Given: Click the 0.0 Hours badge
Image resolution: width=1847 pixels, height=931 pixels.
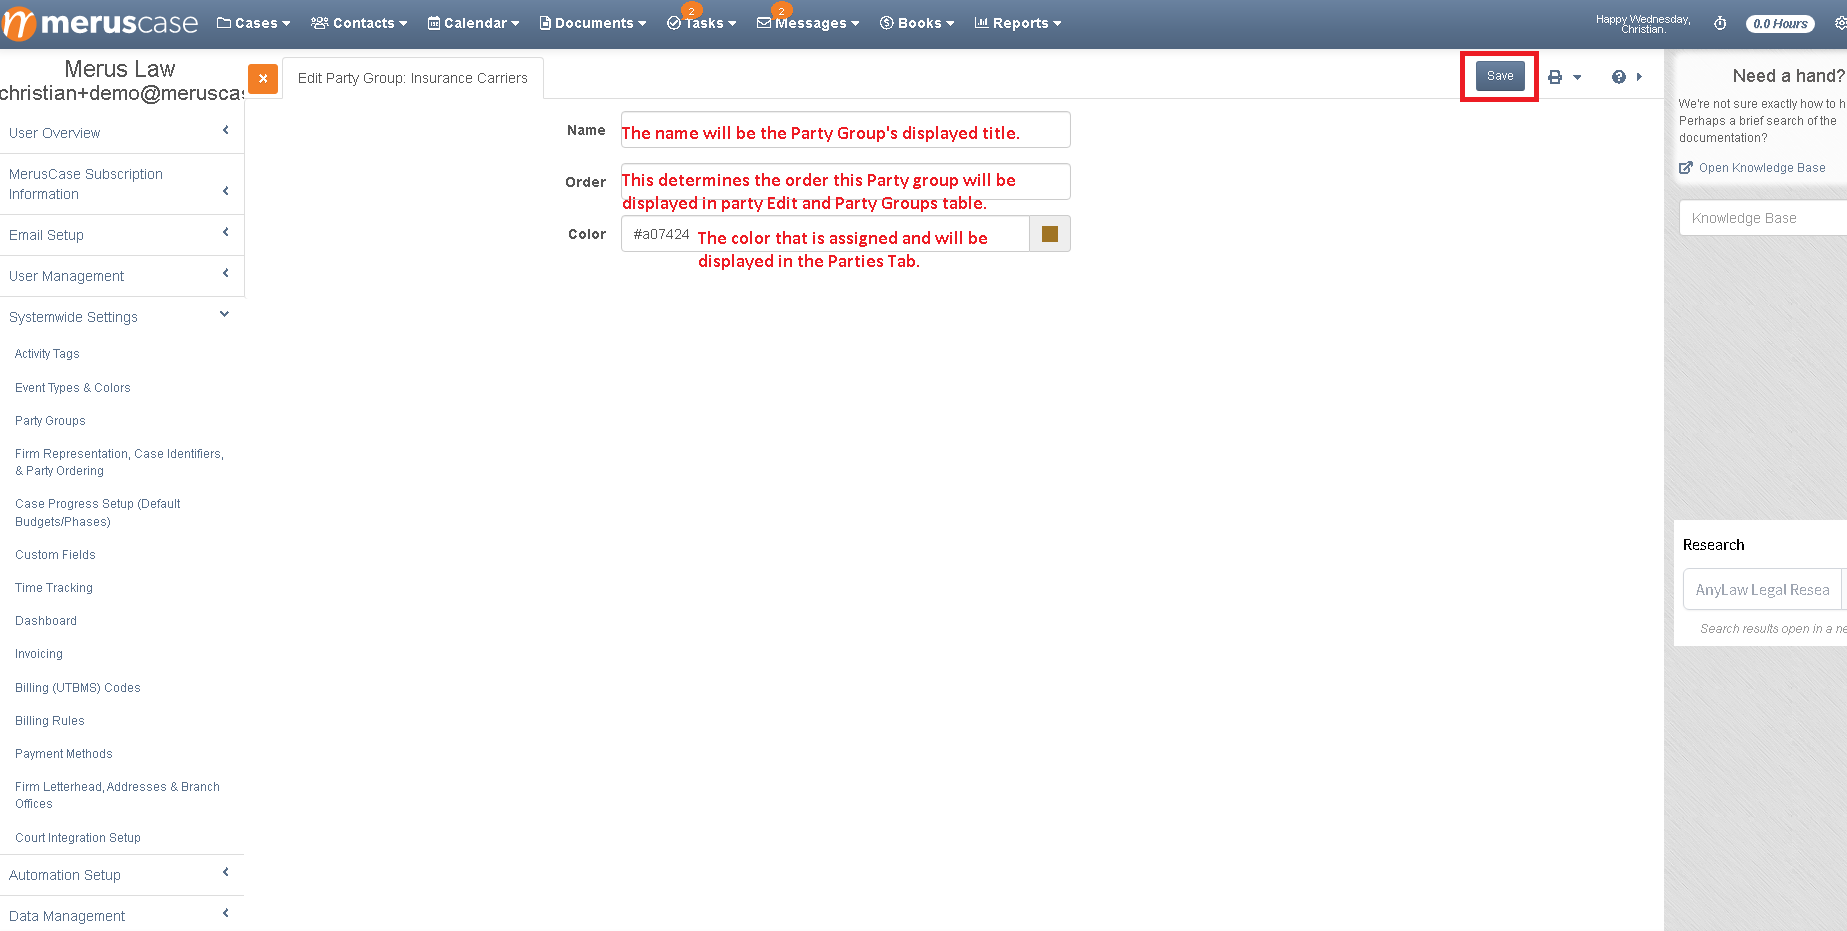Looking at the screenshot, I should [x=1780, y=24].
